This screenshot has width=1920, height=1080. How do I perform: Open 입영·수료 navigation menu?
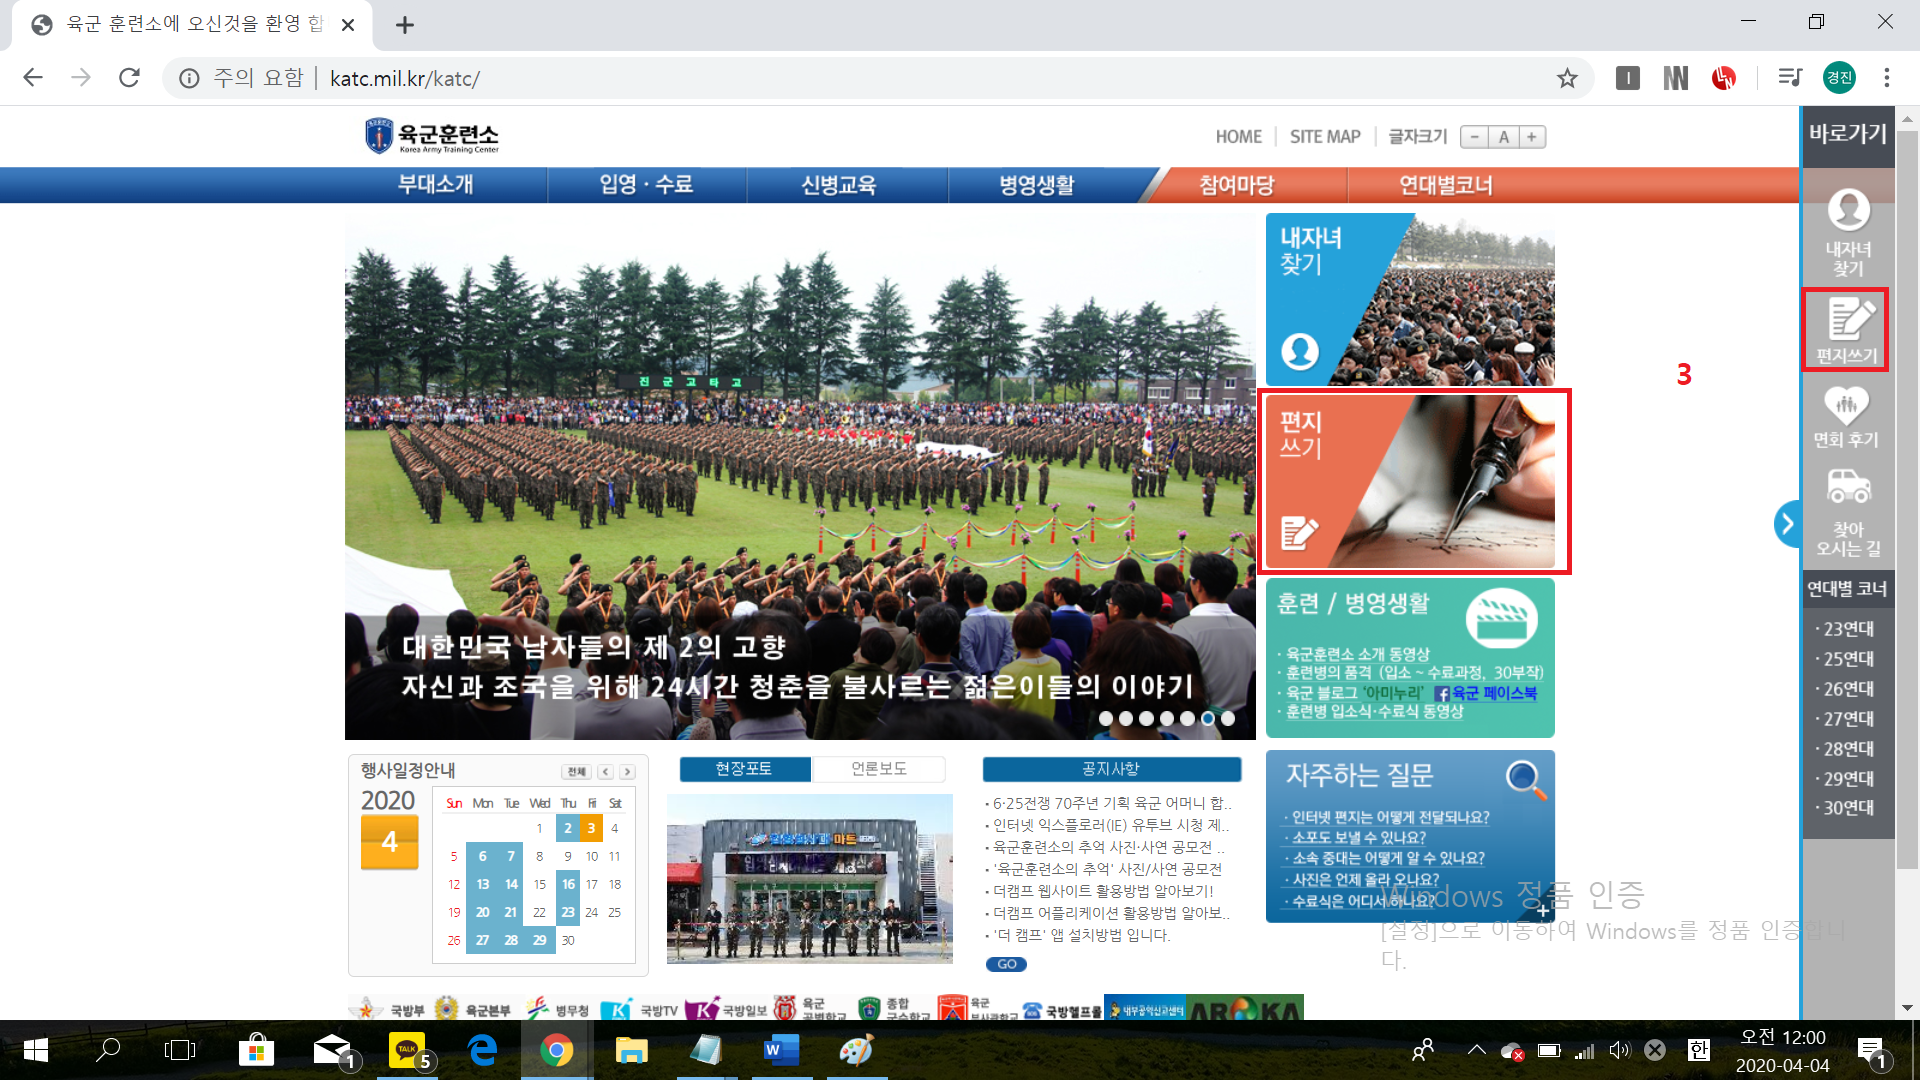click(x=646, y=185)
